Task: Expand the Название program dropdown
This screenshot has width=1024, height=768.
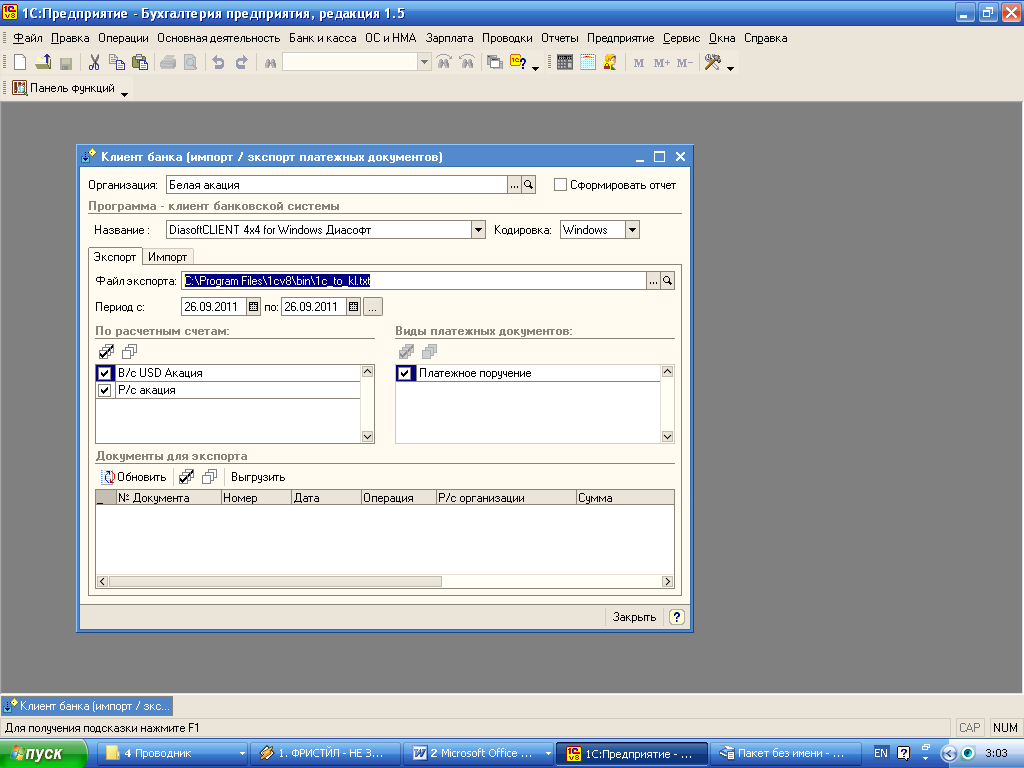Action: 479,230
